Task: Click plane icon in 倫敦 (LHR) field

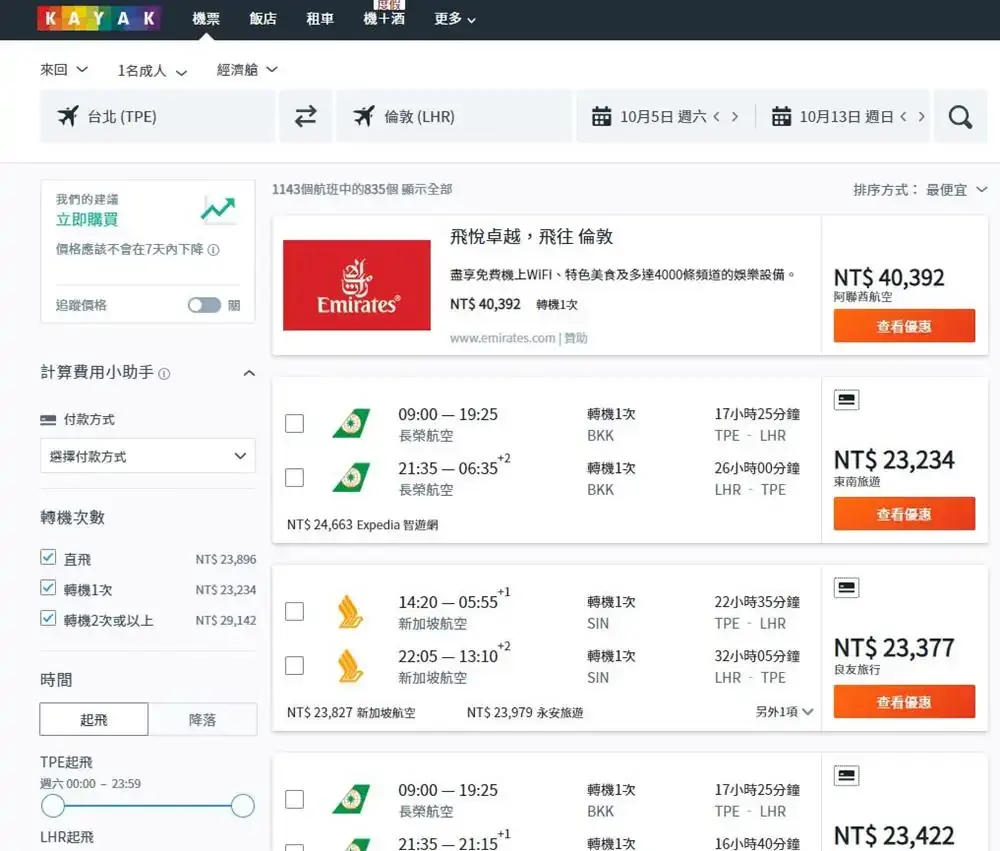Action: 364,116
